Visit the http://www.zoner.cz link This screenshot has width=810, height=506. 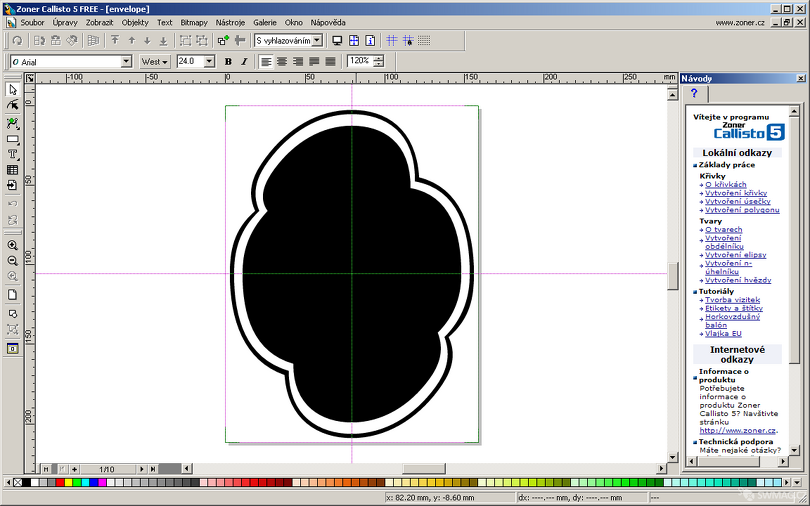pos(738,431)
